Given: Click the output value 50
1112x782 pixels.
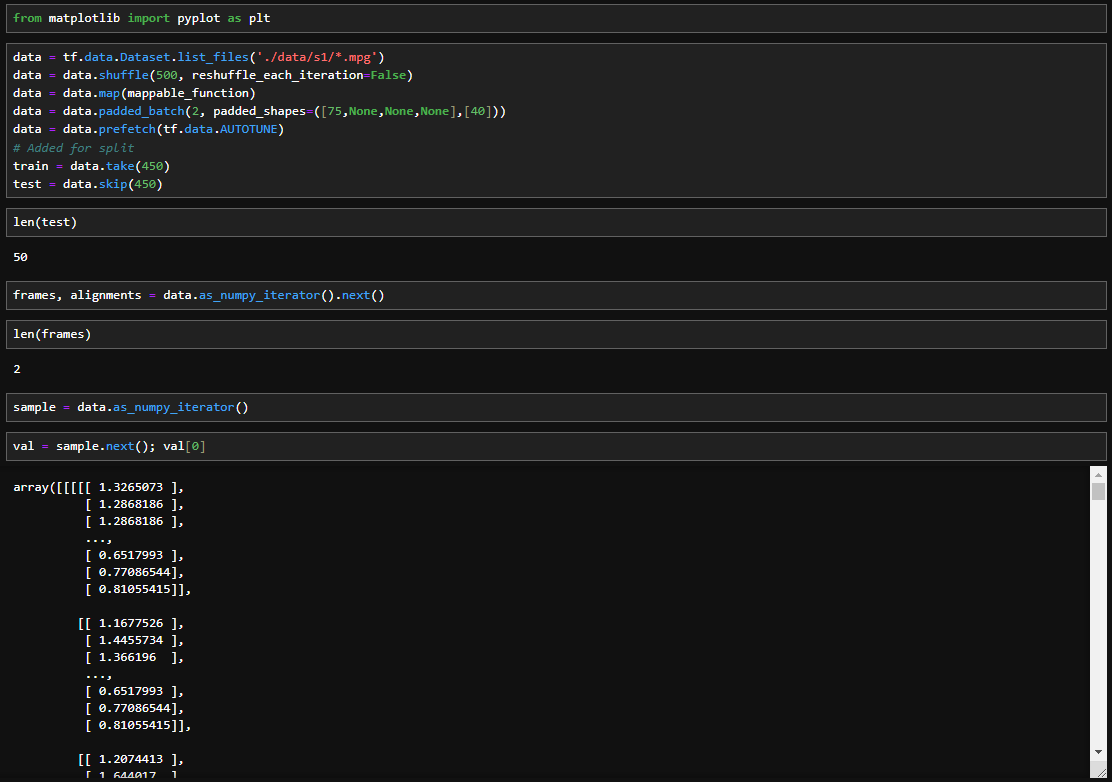Looking at the screenshot, I should tap(21, 257).
